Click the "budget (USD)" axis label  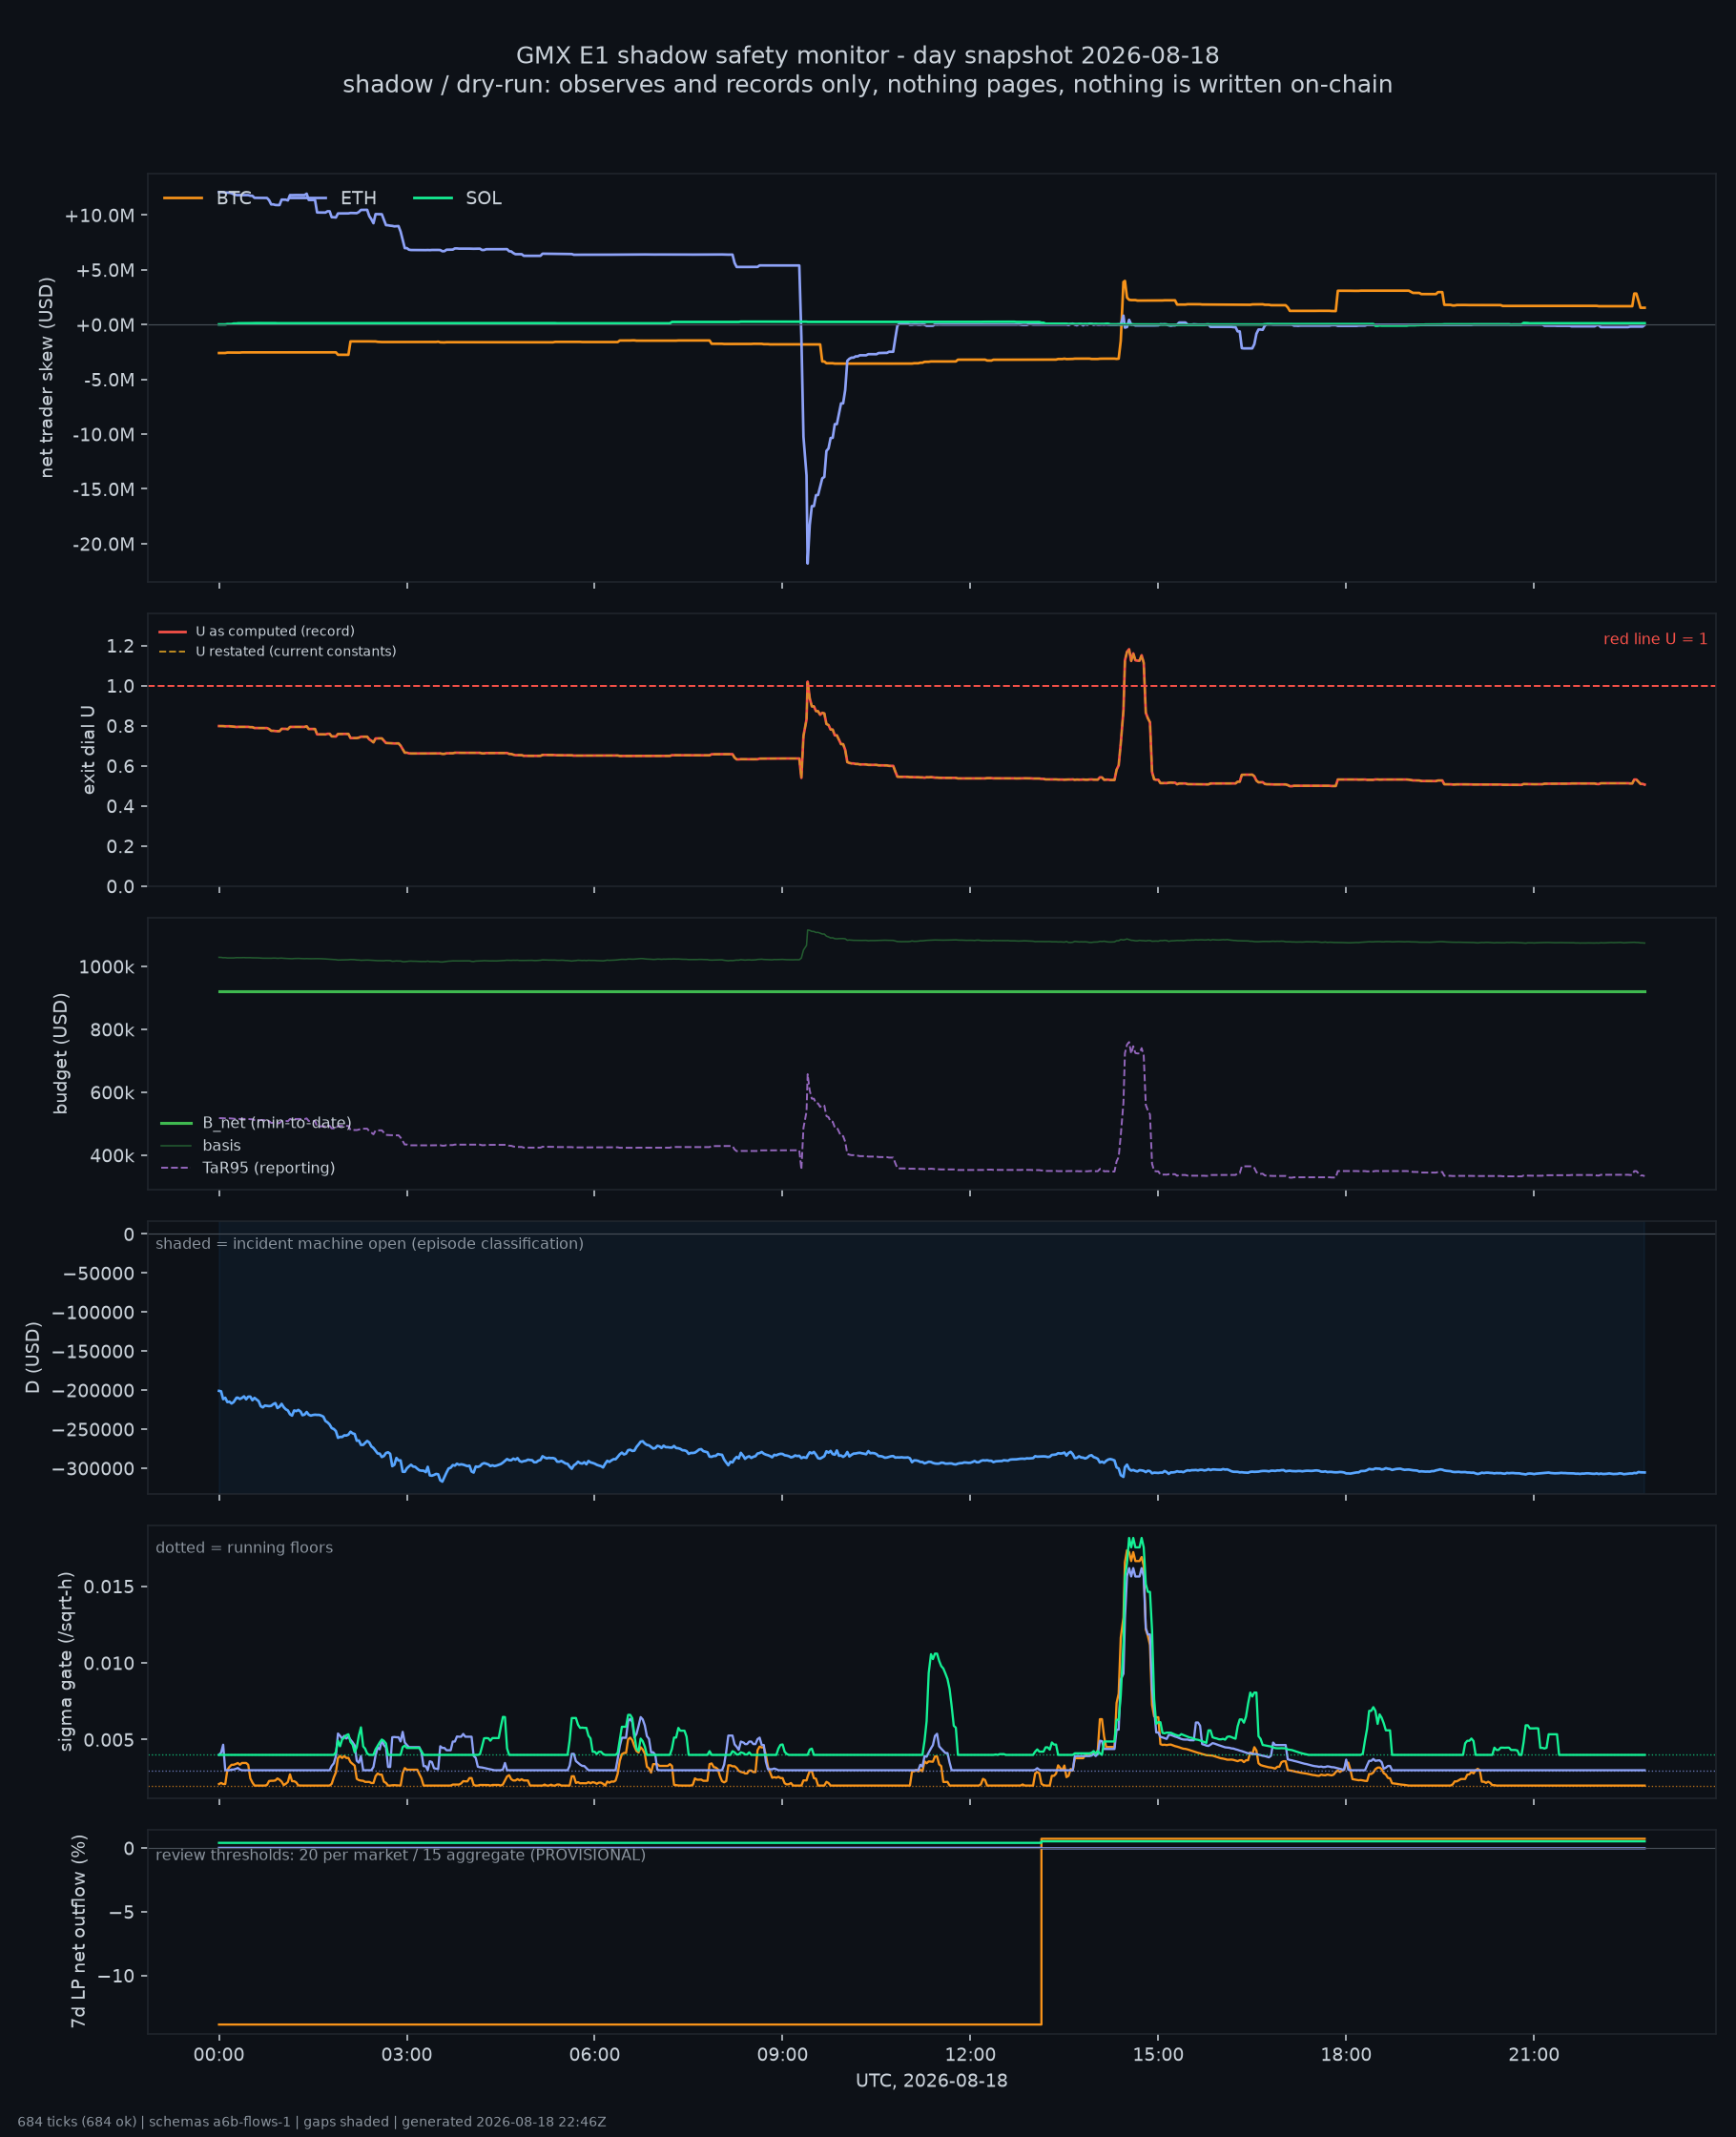pyautogui.click(x=61, y=1053)
